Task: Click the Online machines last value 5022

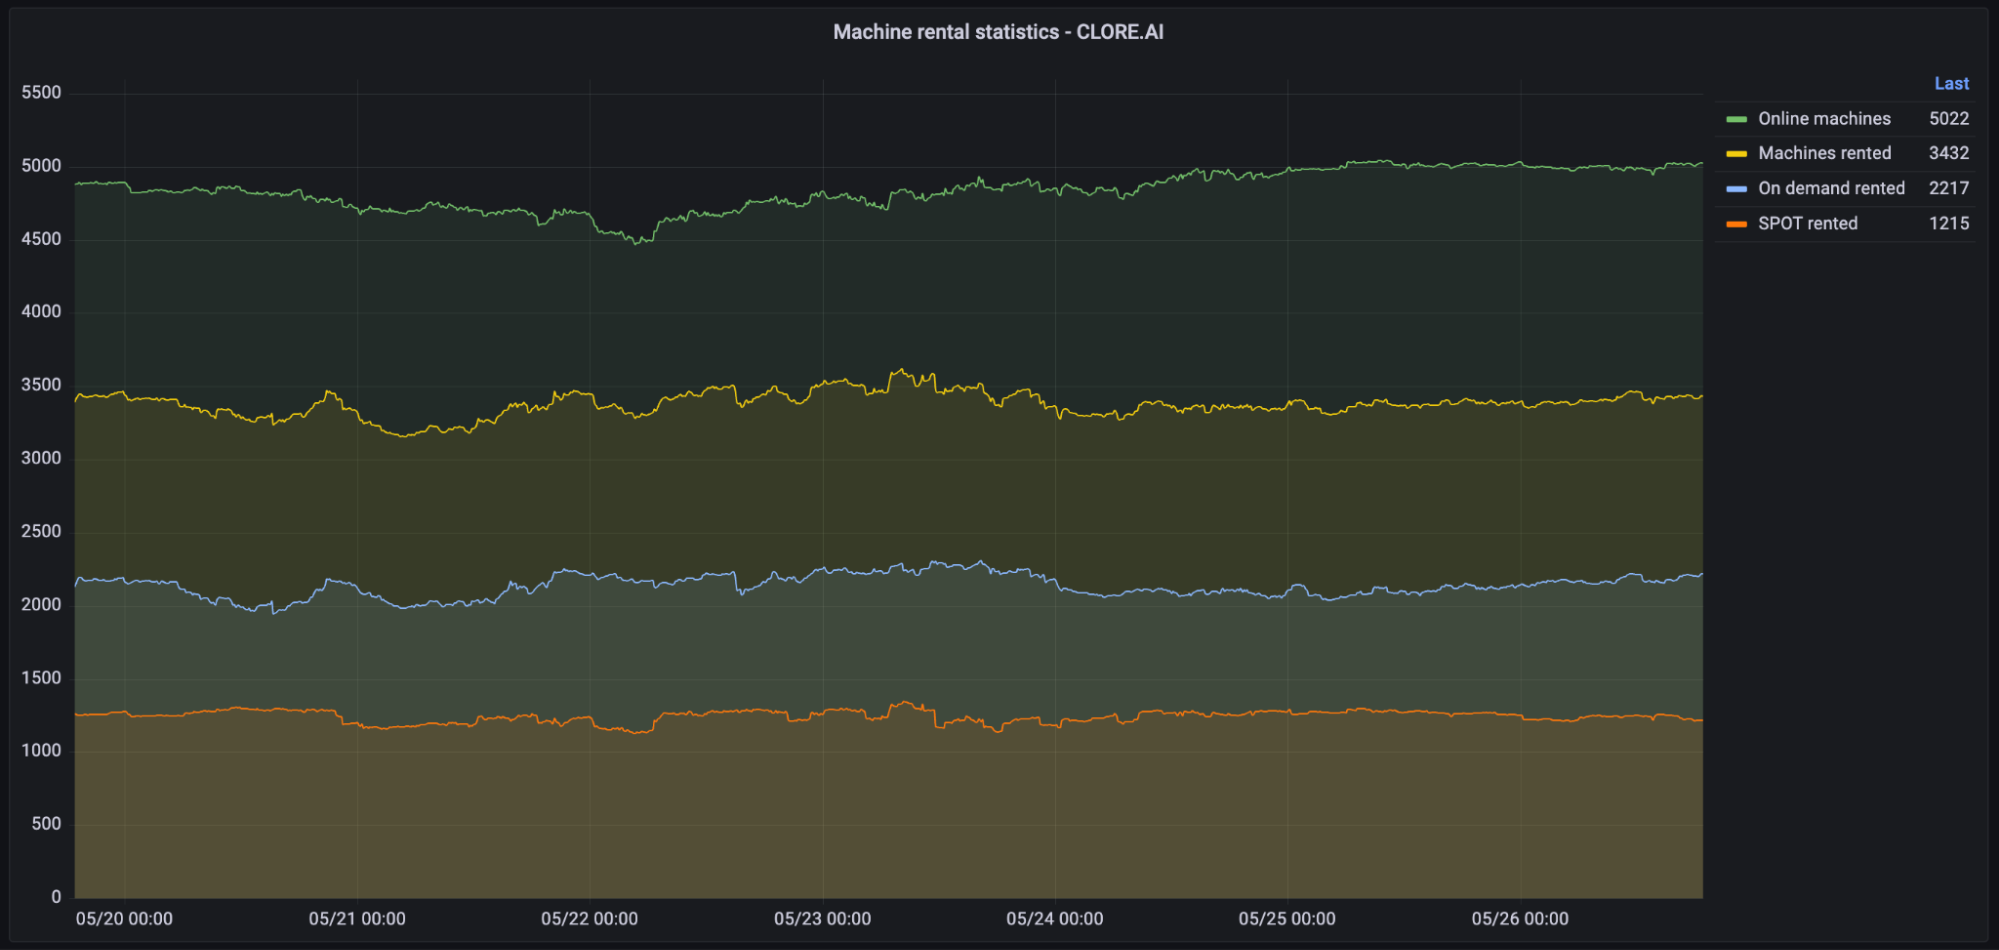Action: [x=1949, y=119]
